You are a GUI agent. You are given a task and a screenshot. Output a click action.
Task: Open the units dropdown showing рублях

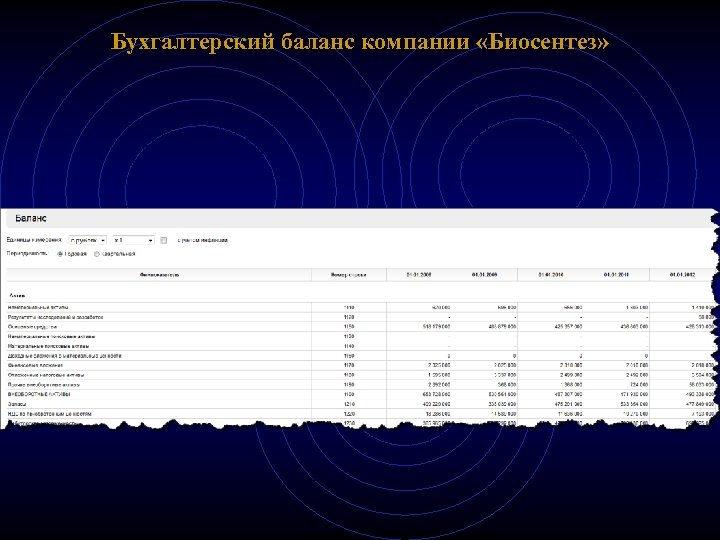[x=87, y=240]
